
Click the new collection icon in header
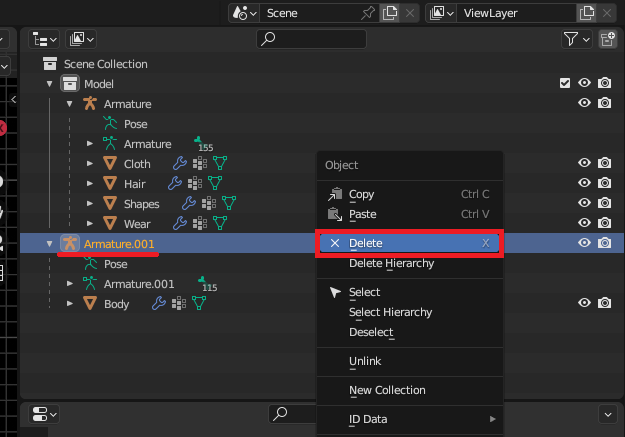(607, 39)
